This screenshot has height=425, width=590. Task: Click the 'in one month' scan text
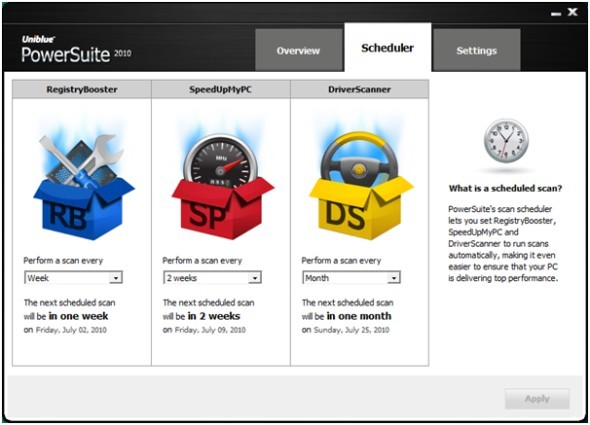(359, 316)
